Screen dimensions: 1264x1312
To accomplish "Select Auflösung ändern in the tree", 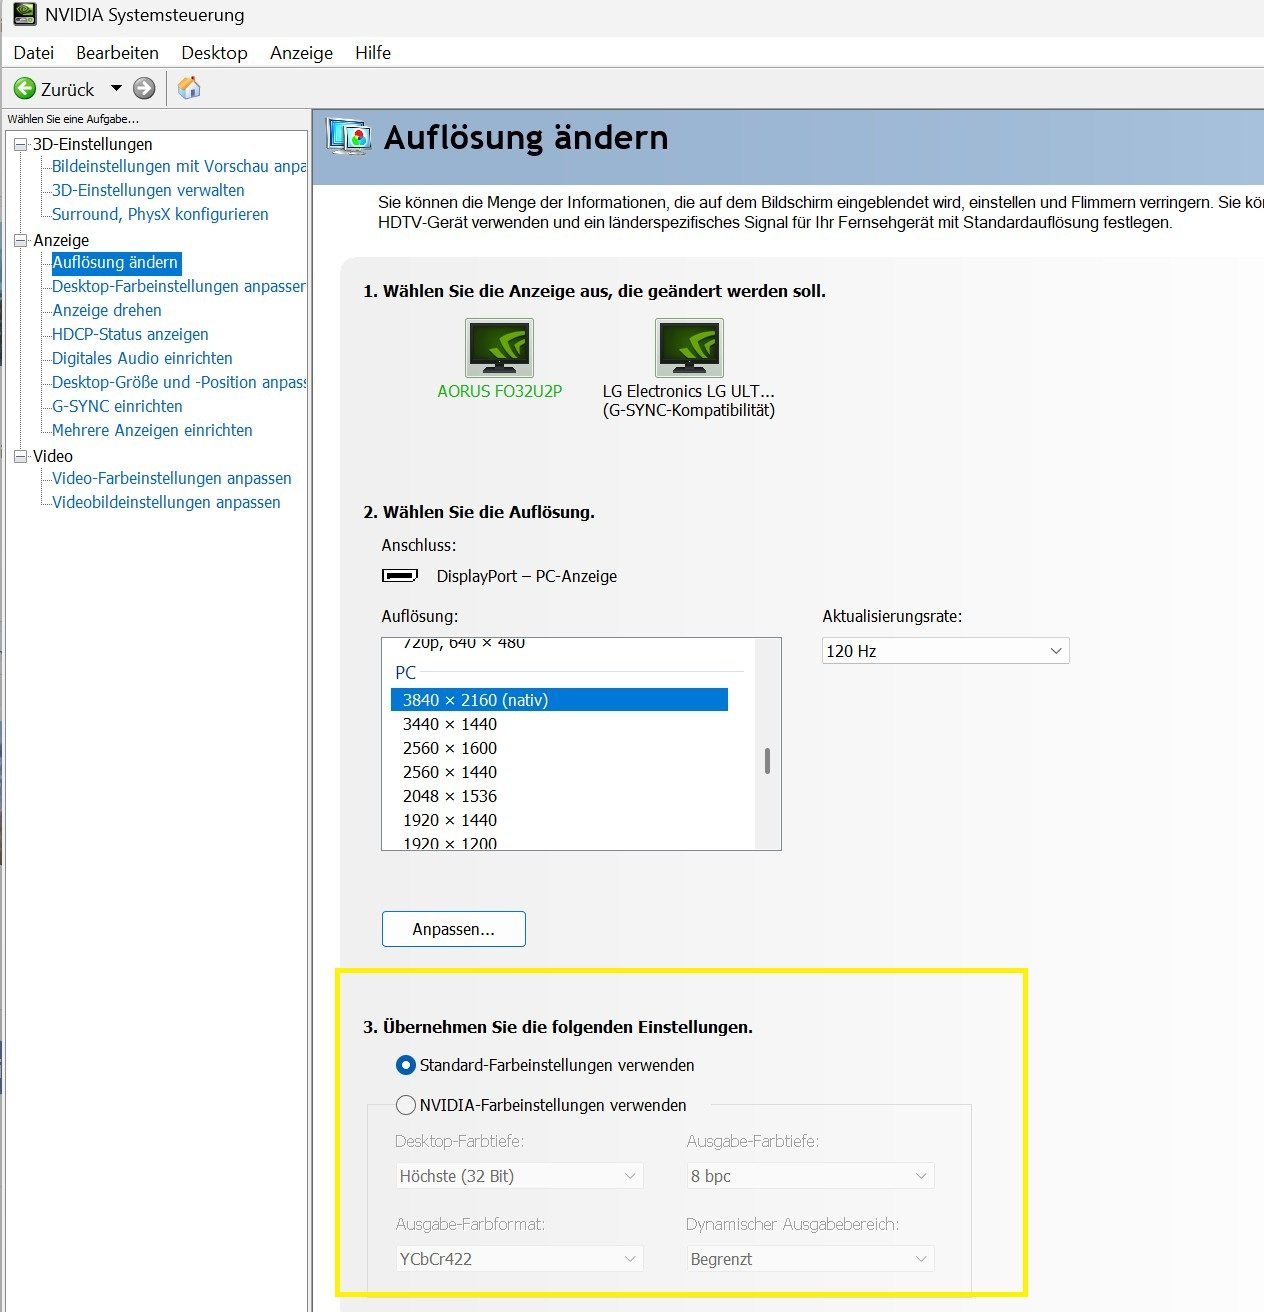I will pos(115,263).
